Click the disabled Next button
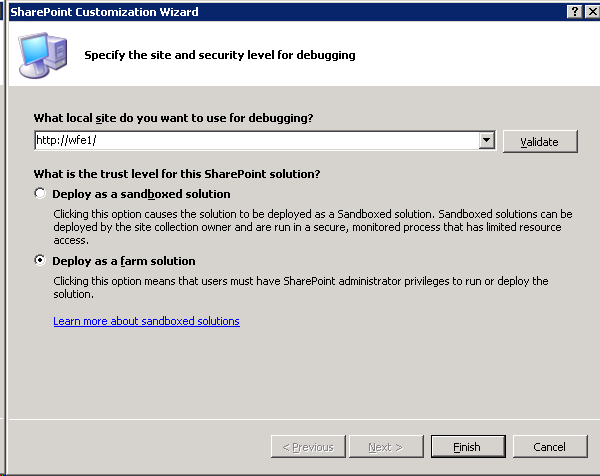 (x=386, y=446)
